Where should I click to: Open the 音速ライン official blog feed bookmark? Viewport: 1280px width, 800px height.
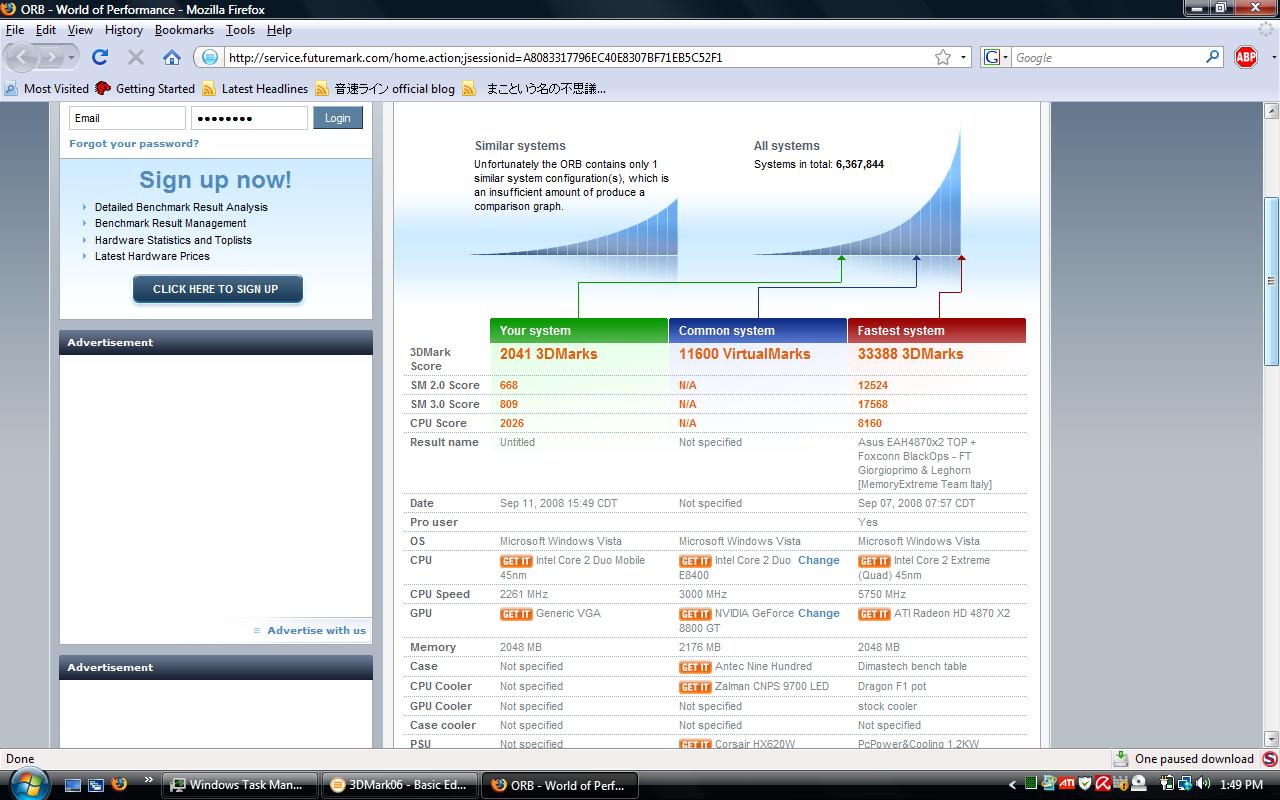tap(385, 88)
